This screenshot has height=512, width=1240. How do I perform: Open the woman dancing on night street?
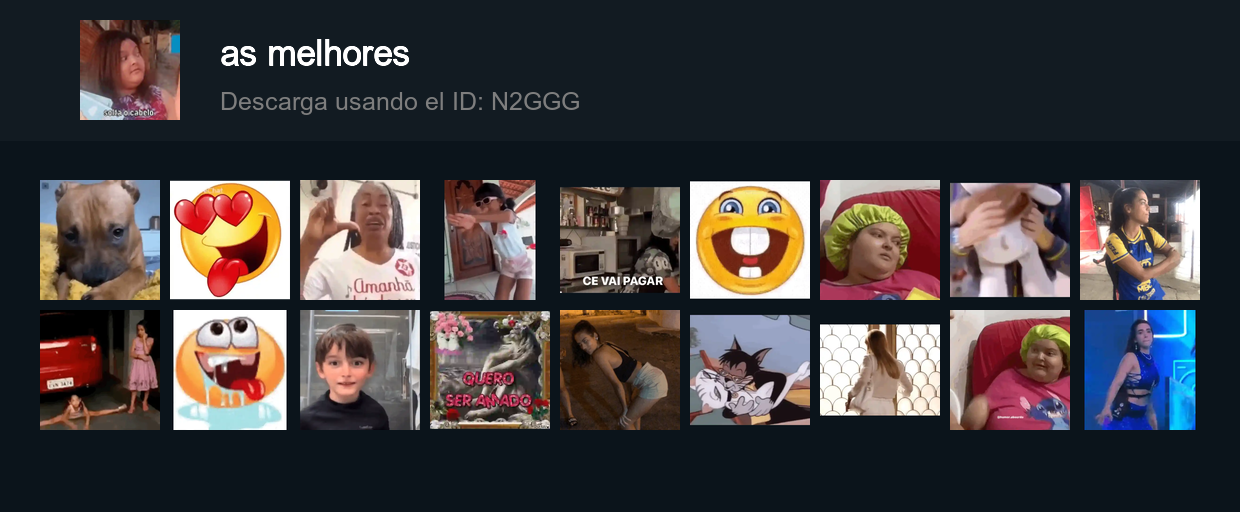coord(620,370)
